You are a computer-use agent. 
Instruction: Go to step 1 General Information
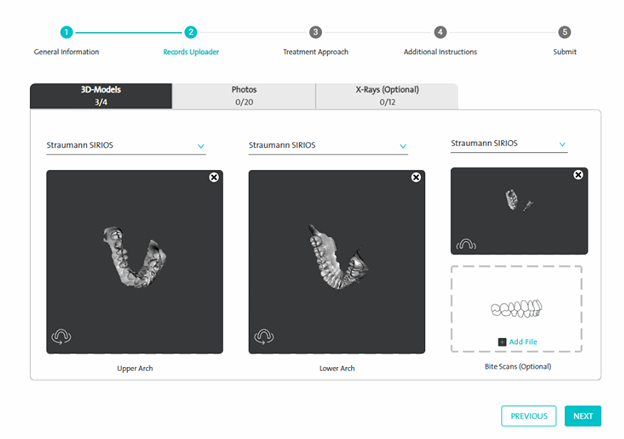(66, 32)
